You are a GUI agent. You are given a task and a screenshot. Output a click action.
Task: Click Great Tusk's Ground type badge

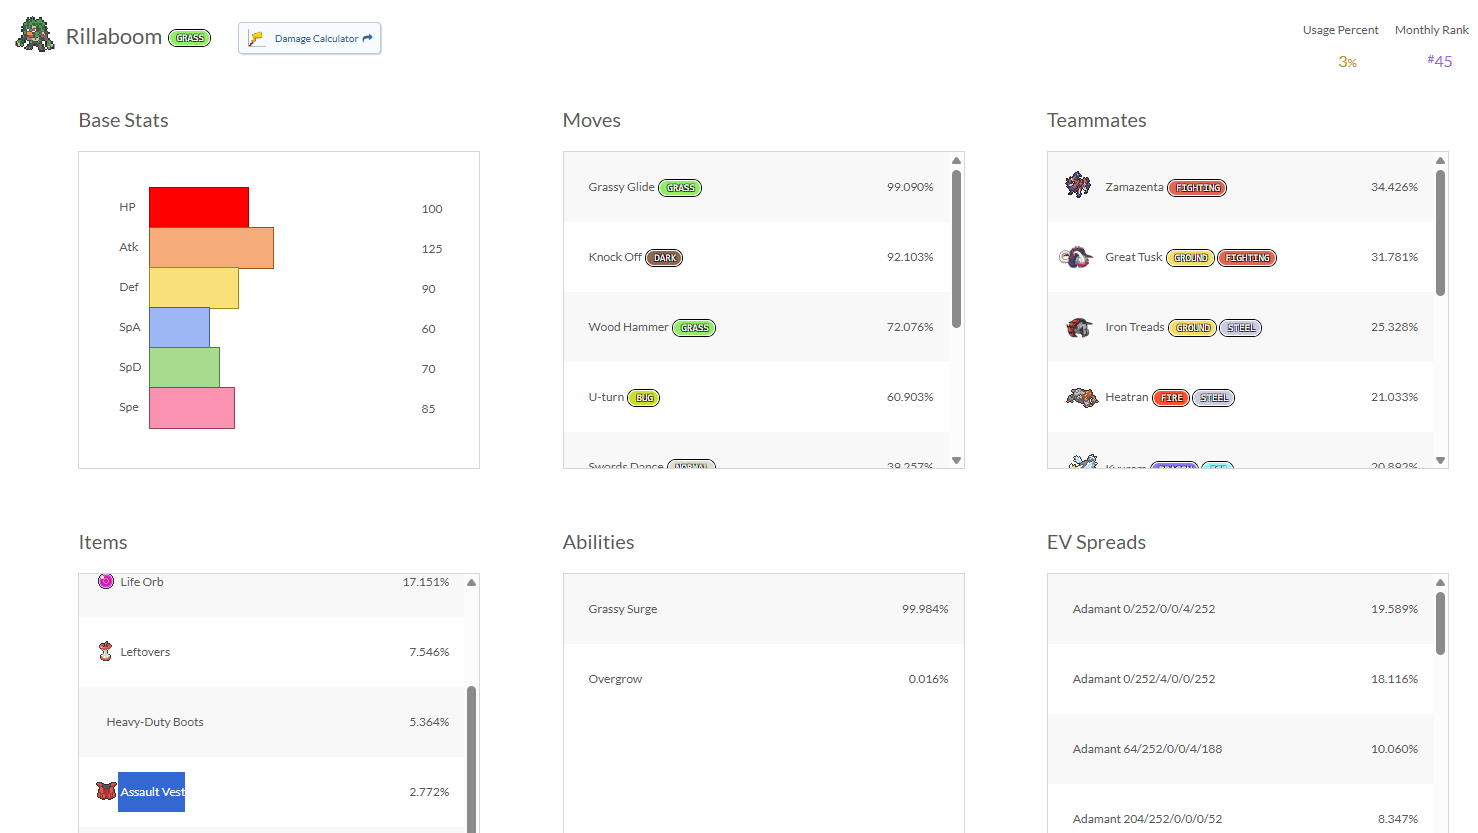[x=1190, y=258]
